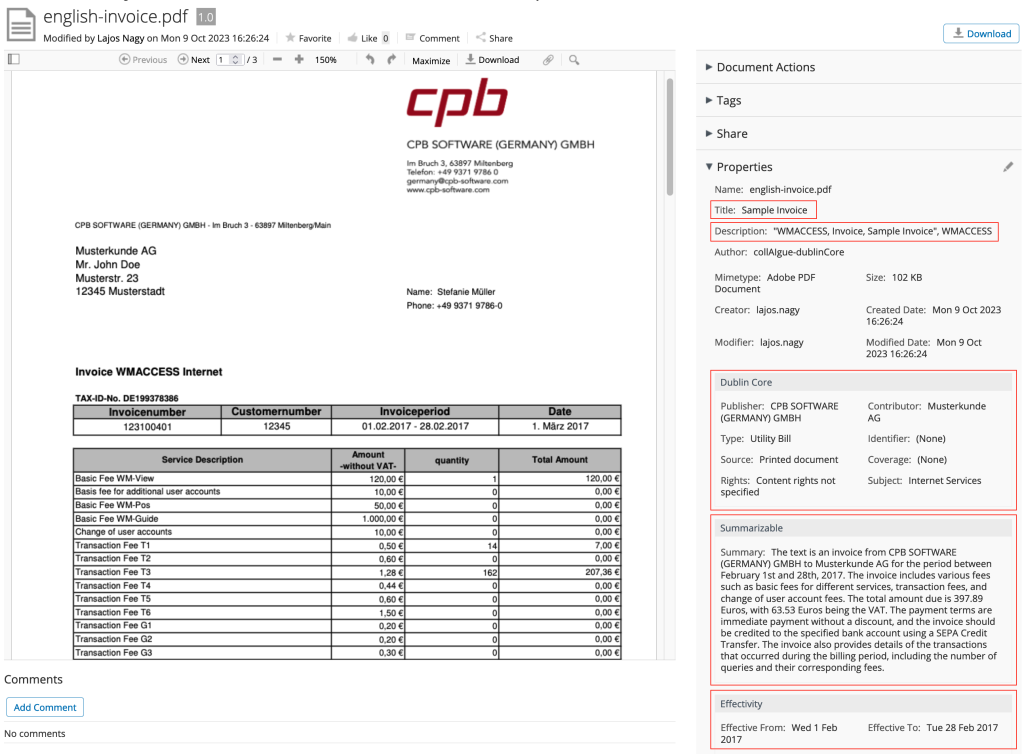1024x754 pixels.
Task: Edit properties with the pencil icon
Action: point(1008,167)
